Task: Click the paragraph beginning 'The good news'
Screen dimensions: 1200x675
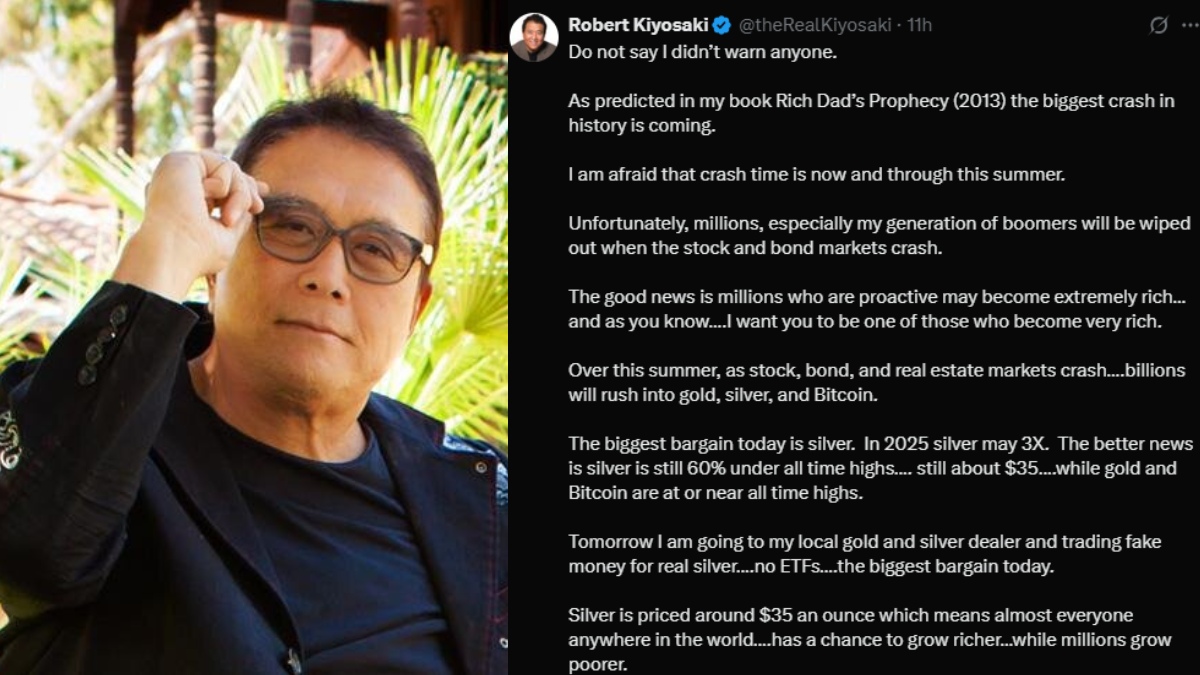Action: (x=867, y=309)
